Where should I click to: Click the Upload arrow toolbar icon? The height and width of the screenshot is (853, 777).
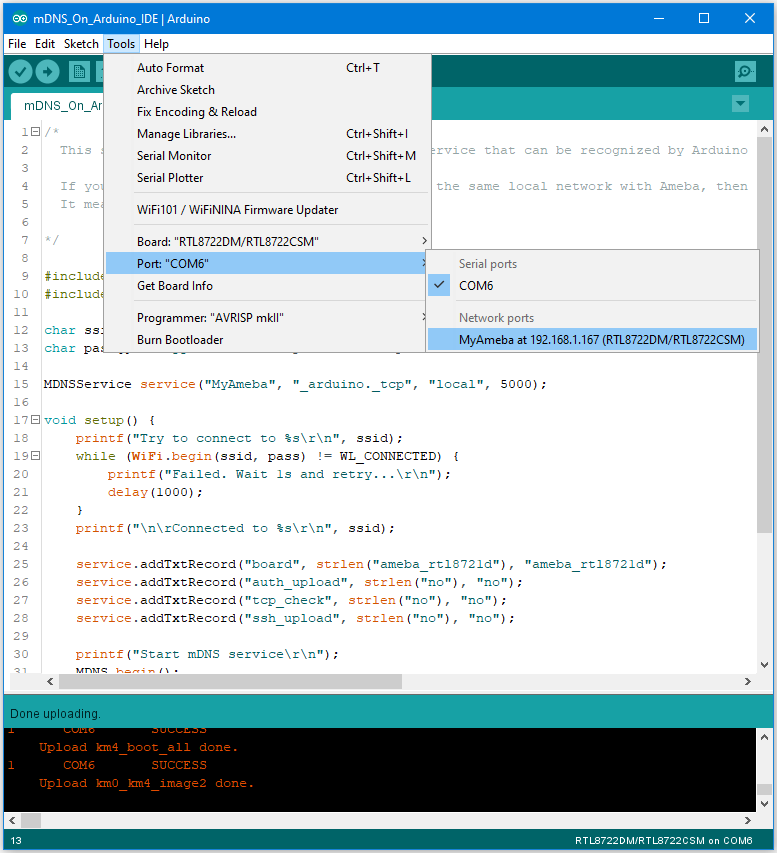point(47,71)
